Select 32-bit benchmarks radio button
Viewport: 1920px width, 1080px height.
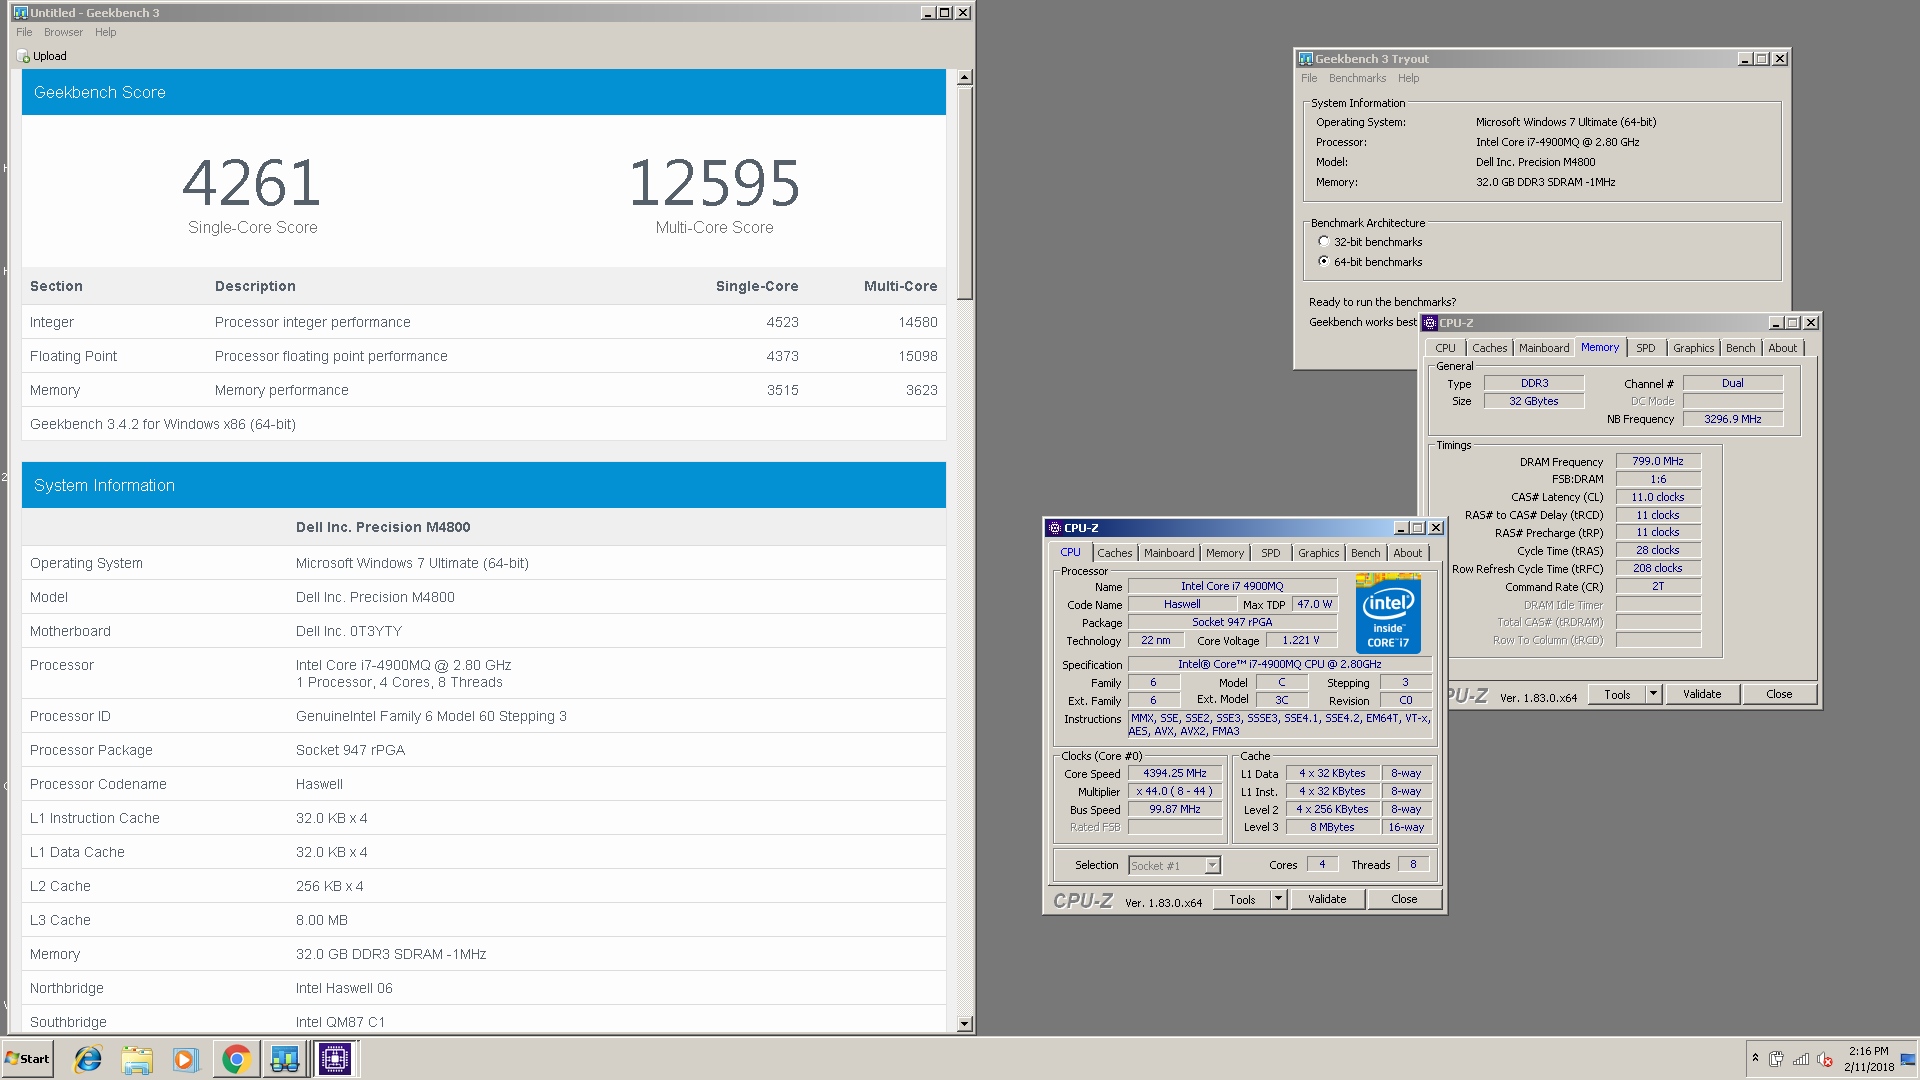(x=1324, y=242)
